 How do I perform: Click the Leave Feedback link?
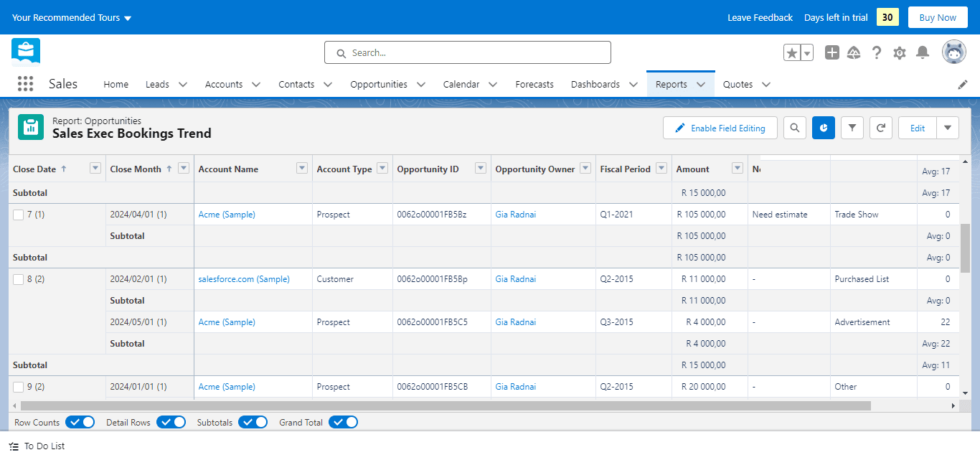pos(760,18)
